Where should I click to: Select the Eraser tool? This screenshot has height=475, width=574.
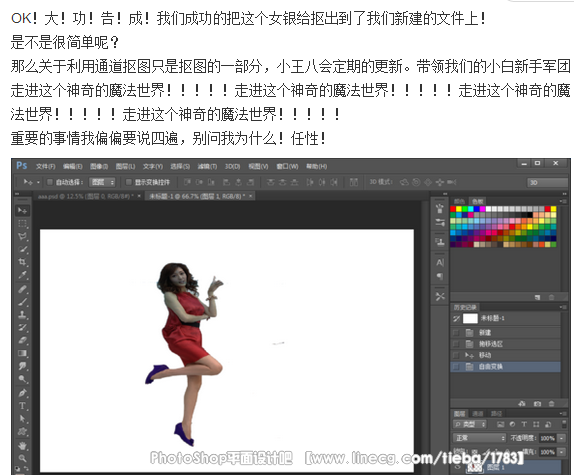pos(22,340)
